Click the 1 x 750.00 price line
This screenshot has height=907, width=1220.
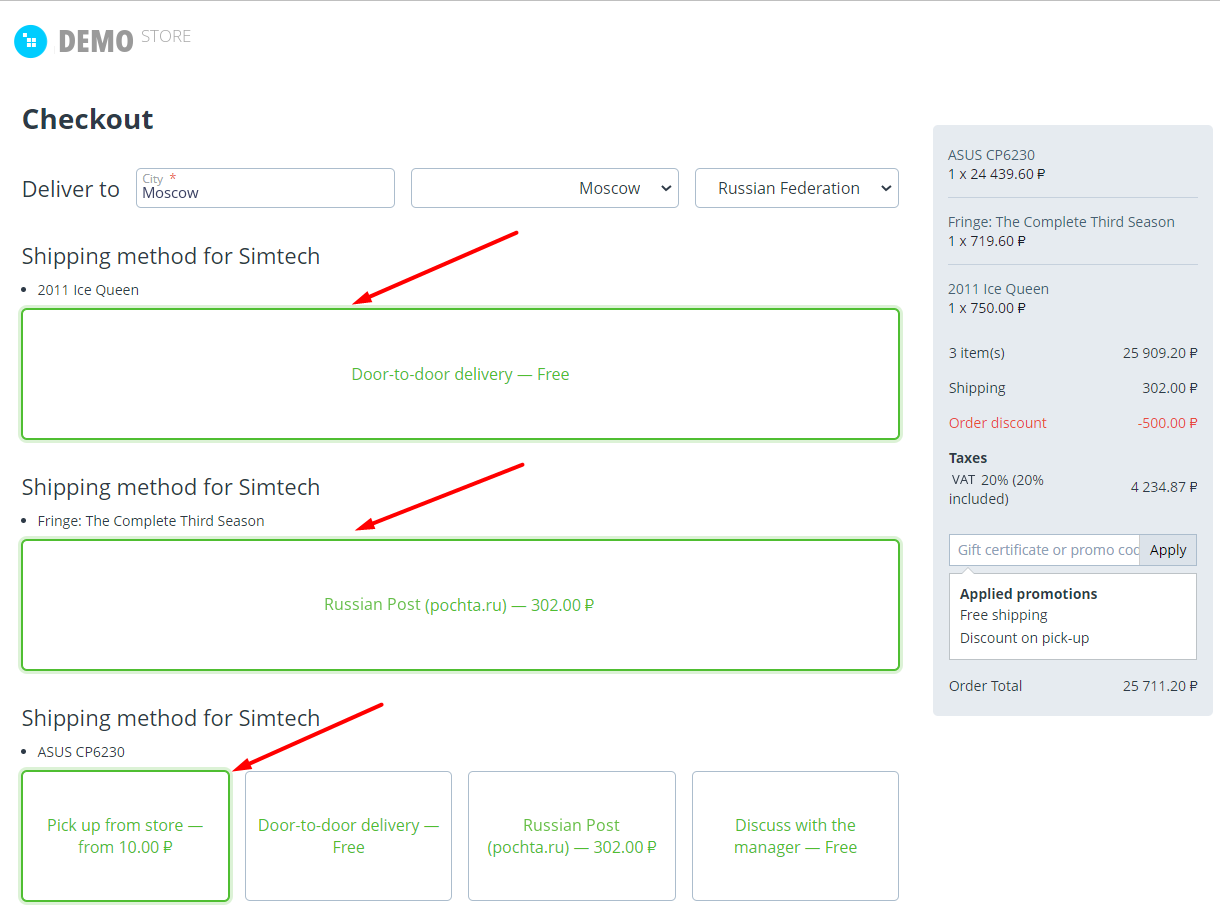986,308
